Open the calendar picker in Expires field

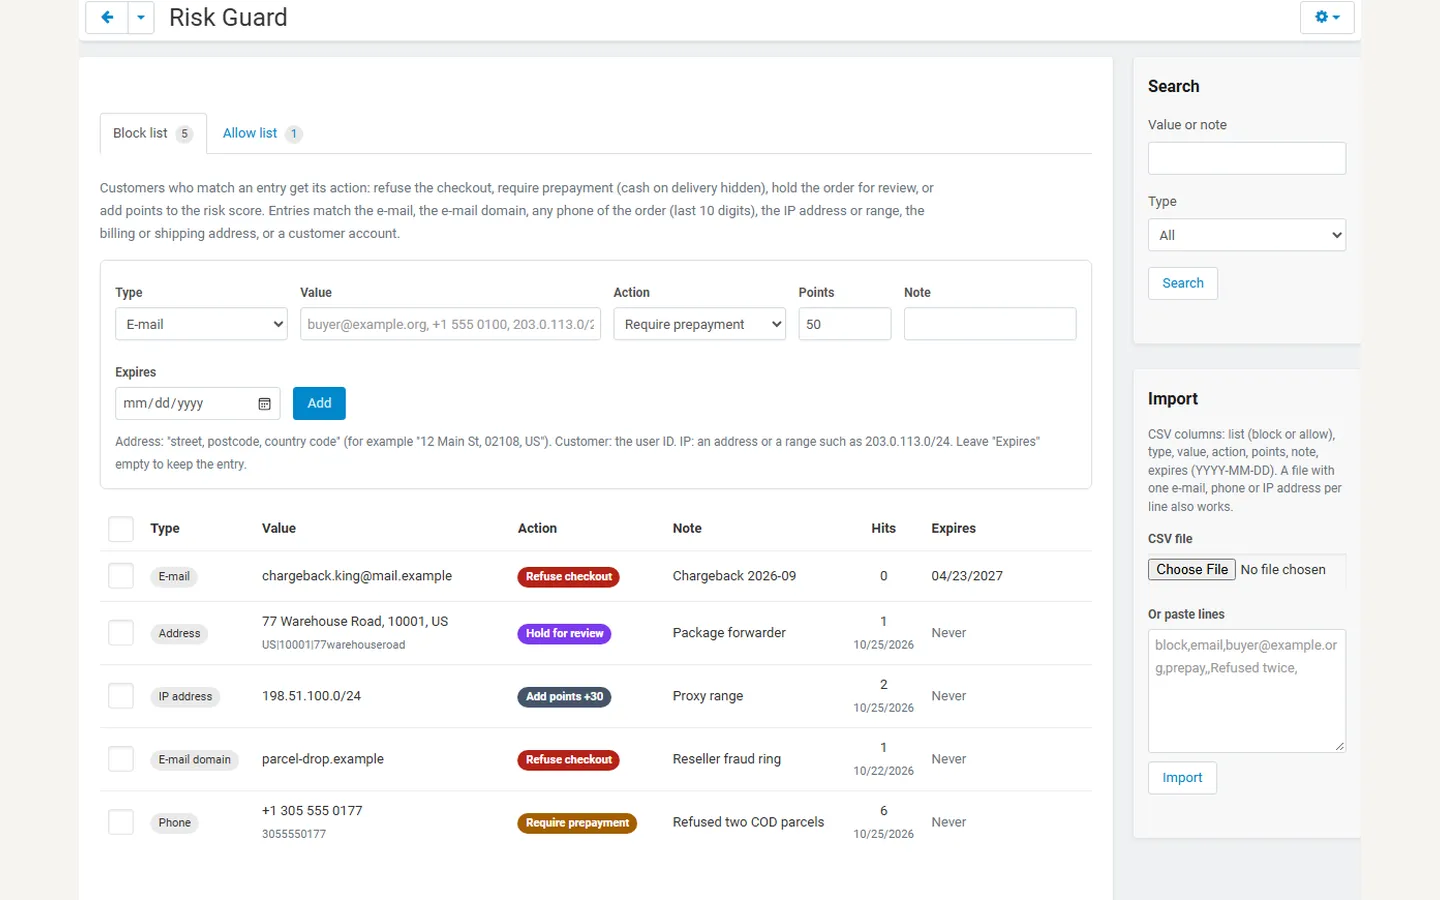(x=265, y=404)
